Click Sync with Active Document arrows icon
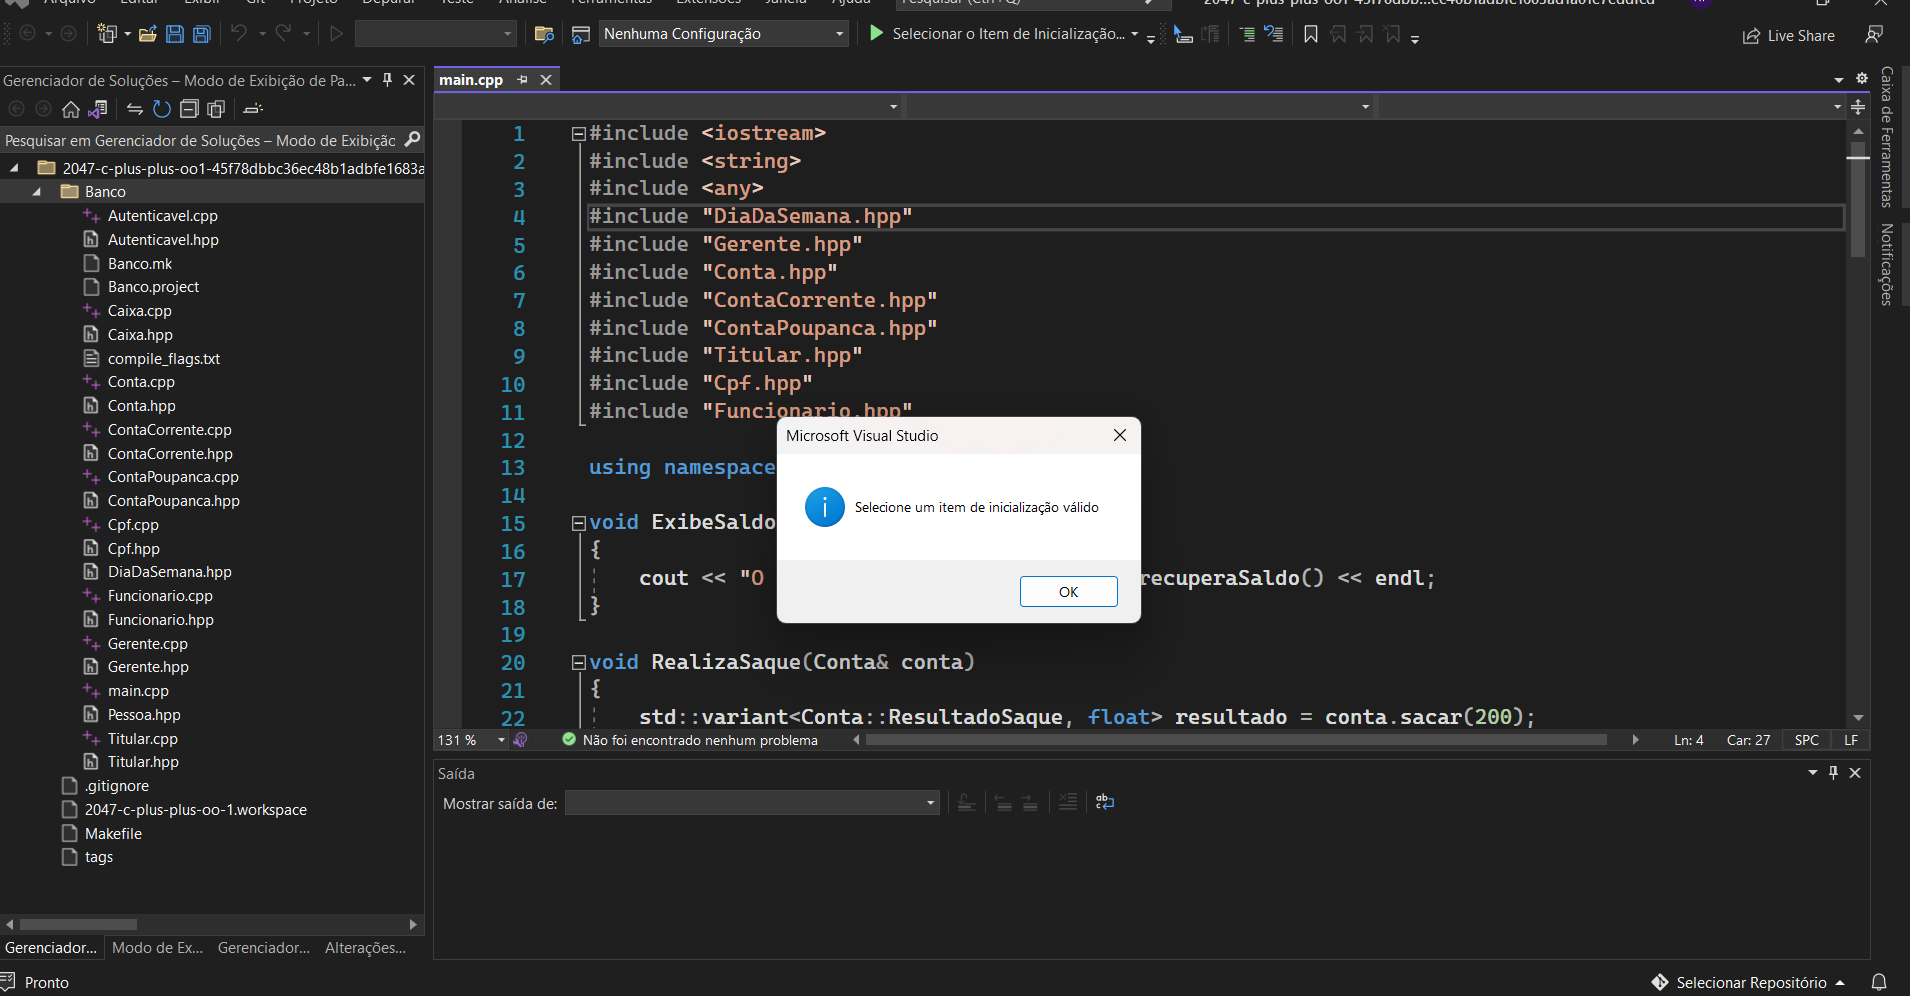Screen dimensions: 1910x996 click(x=135, y=109)
